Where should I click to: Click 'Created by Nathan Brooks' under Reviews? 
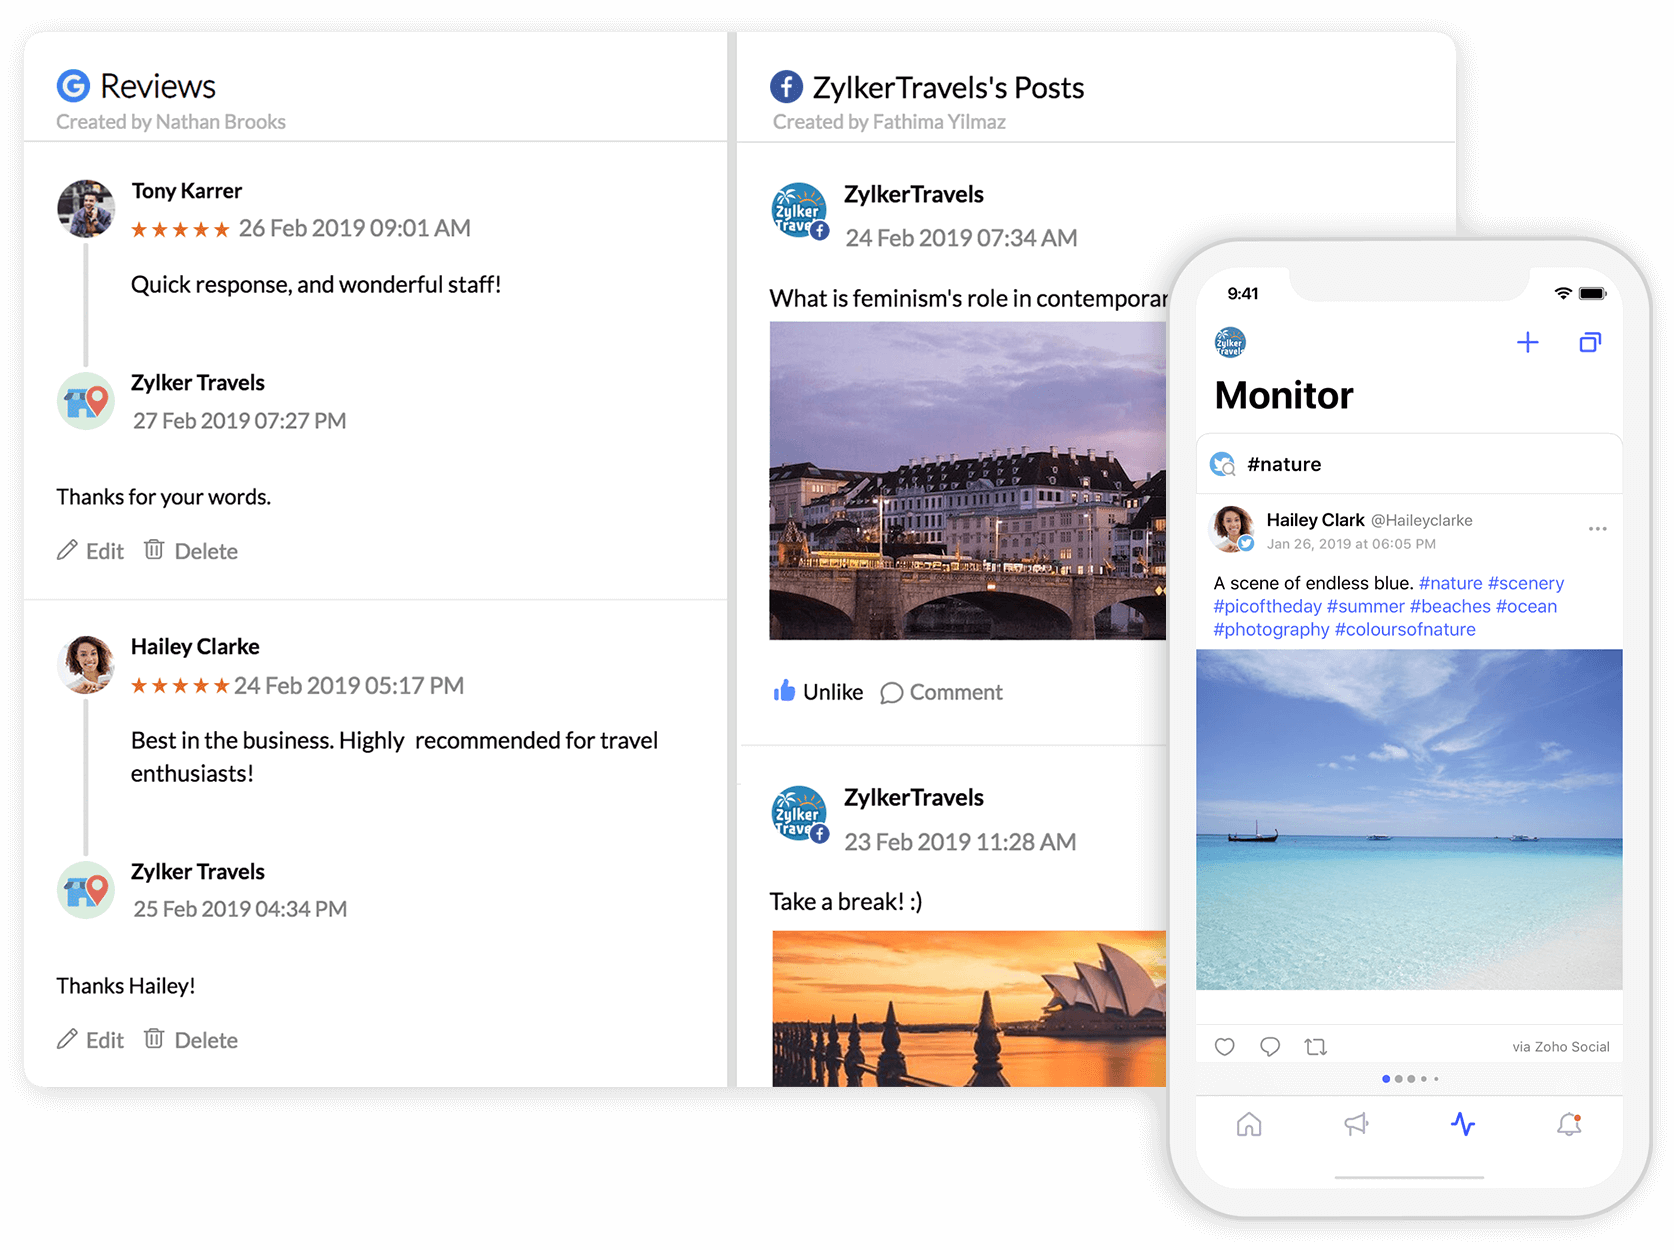coord(171,122)
